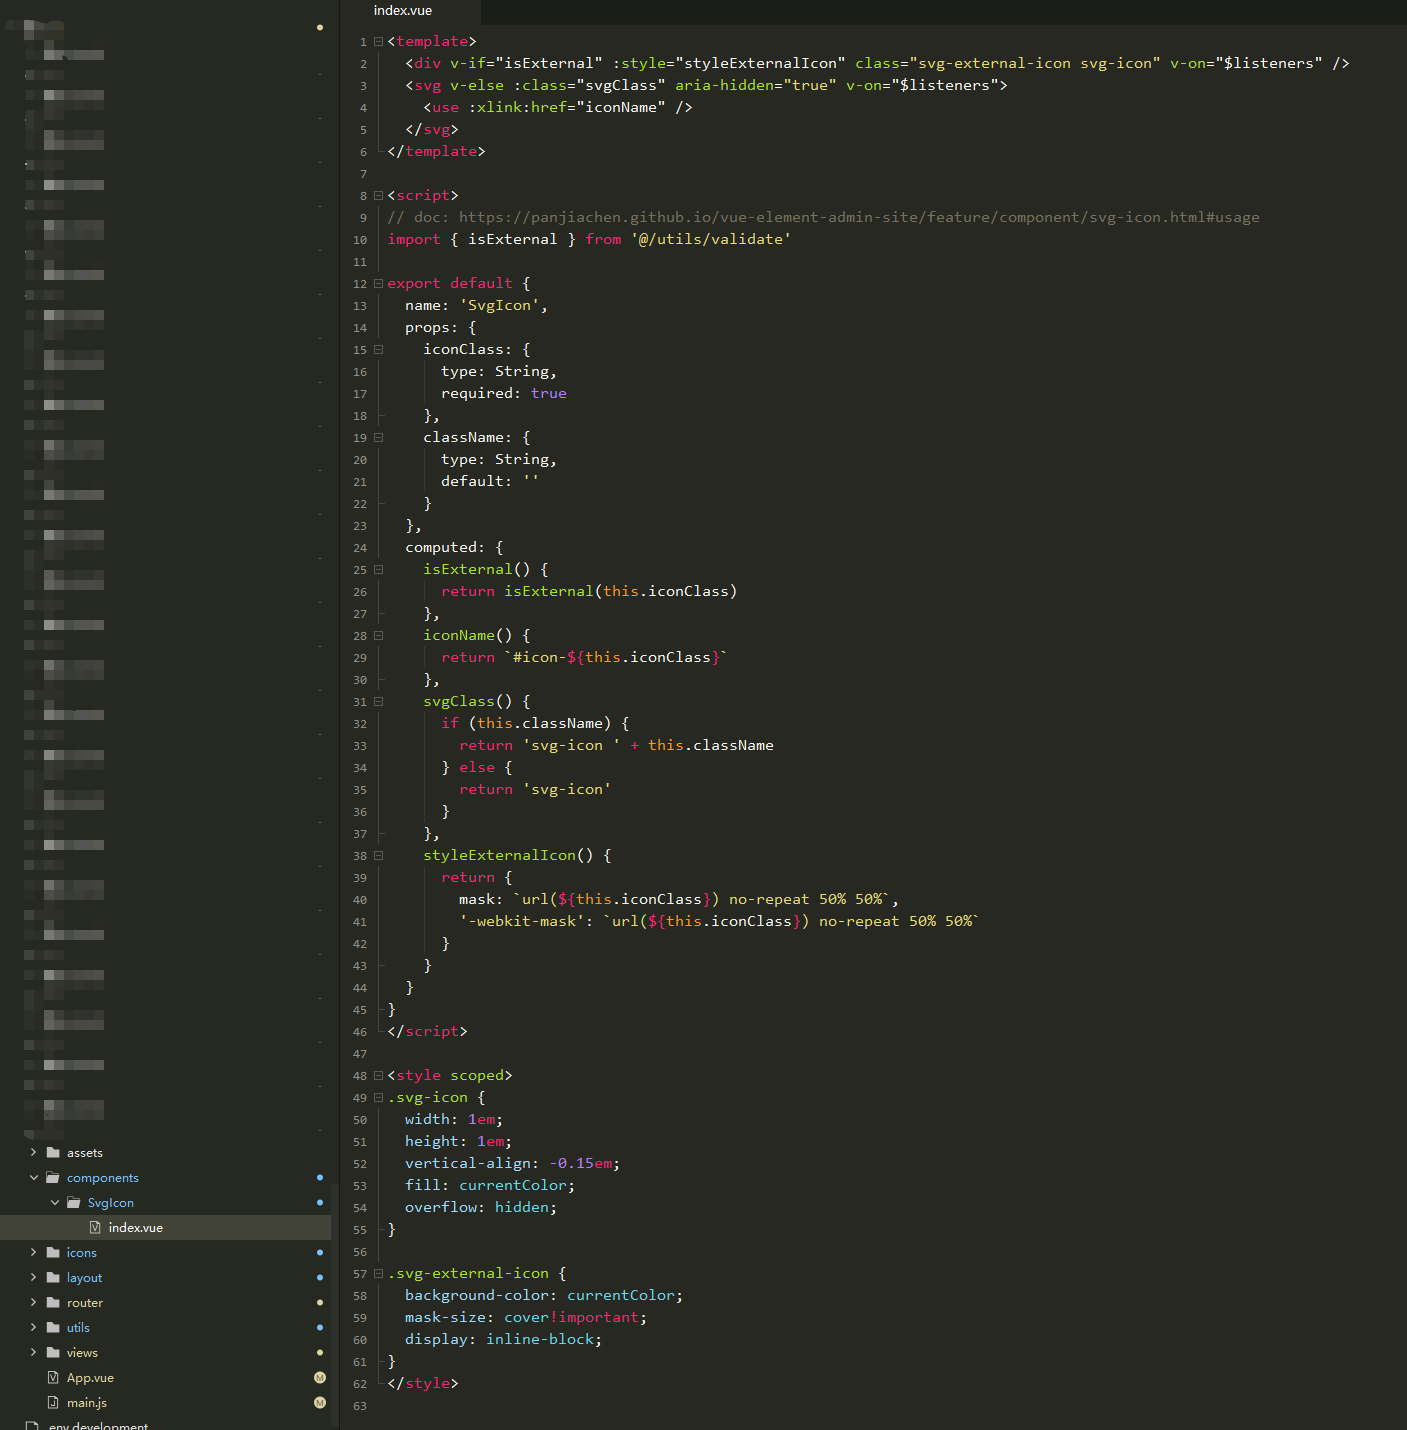Collapse the SvgIcon folder chevron
The image size is (1407, 1430).
click(55, 1203)
